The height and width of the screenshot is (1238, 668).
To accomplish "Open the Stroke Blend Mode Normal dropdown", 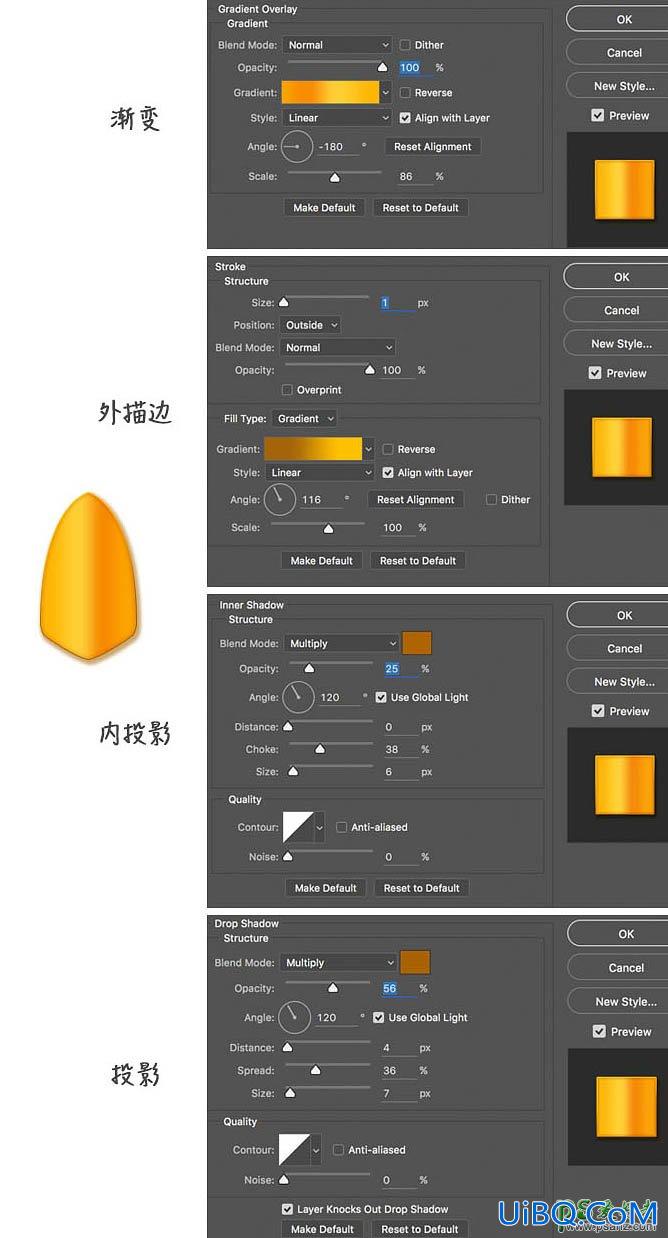I will coord(338,348).
